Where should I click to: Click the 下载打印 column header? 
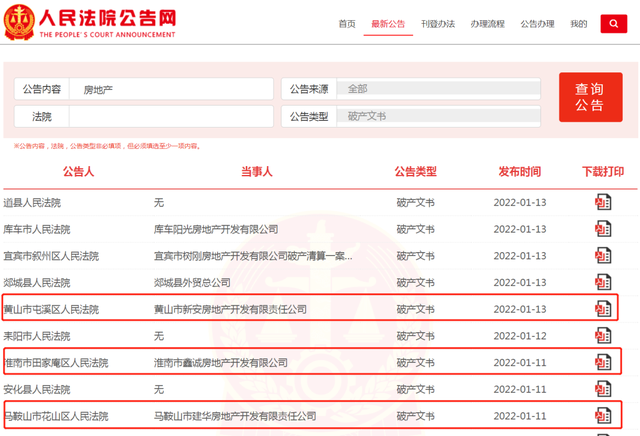pos(603,171)
